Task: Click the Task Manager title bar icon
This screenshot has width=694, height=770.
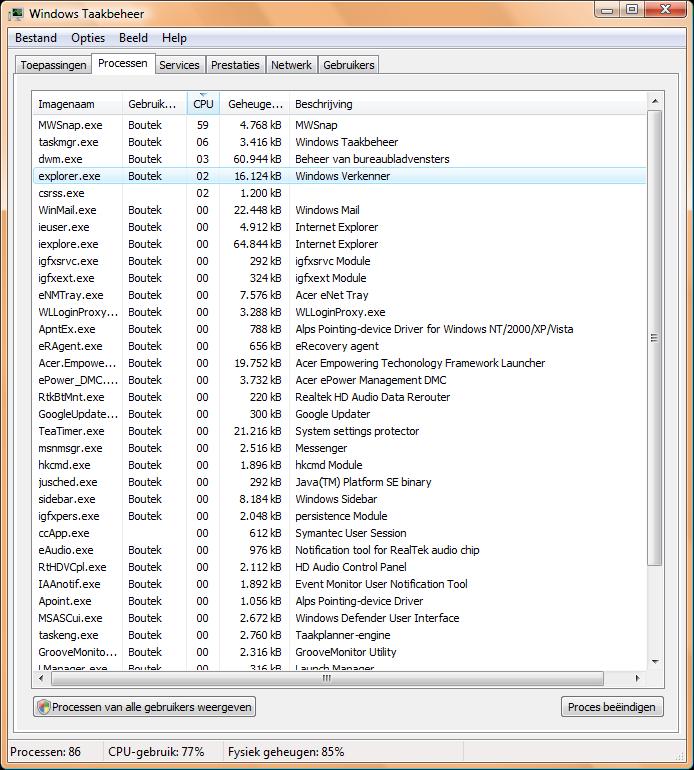Action: point(16,13)
